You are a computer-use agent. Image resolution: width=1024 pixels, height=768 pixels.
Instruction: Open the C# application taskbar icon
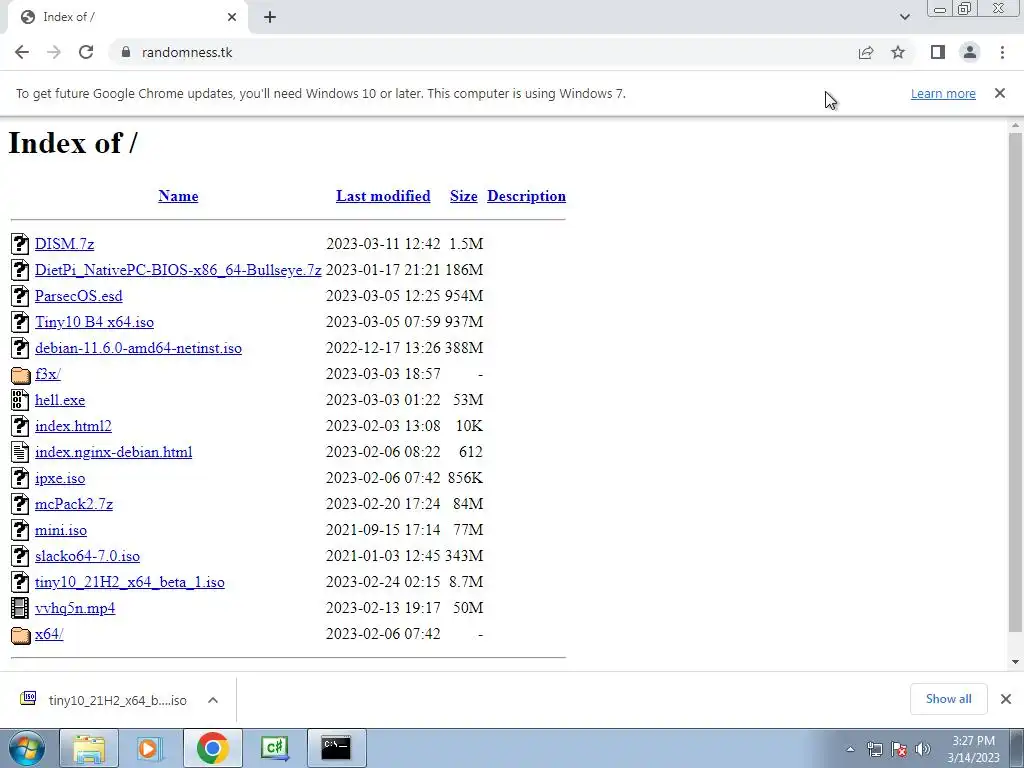tap(274, 748)
